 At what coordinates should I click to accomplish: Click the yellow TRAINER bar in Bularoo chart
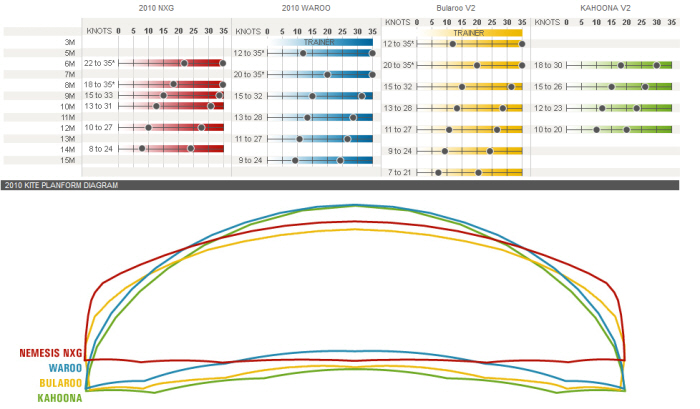[x=470, y=33]
